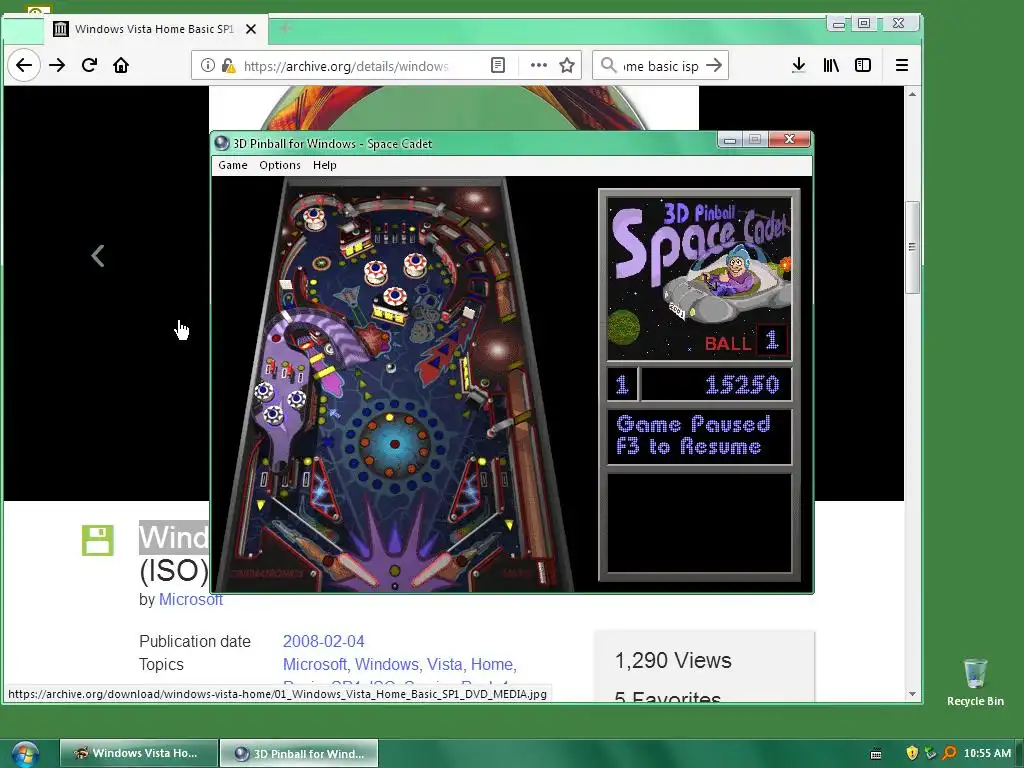Click the search magnifier icon in search box
The height and width of the screenshot is (768, 1024).
[608, 65]
